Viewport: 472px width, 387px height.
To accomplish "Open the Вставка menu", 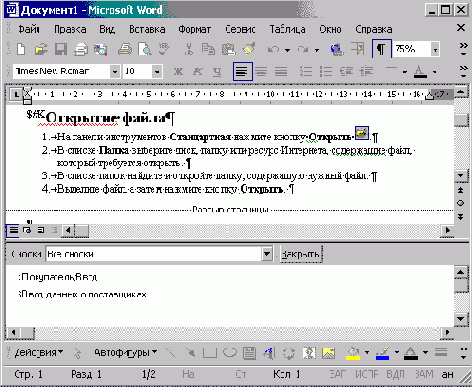I will (x=147, y=29).
